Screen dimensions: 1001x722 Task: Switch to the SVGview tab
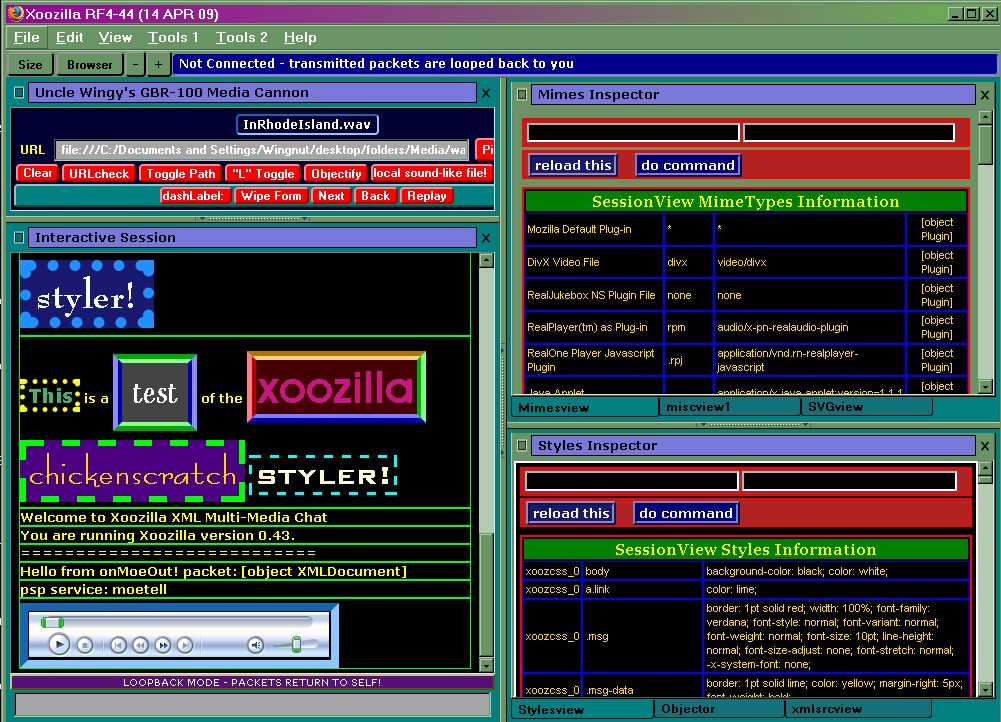[x=867, y=407]
